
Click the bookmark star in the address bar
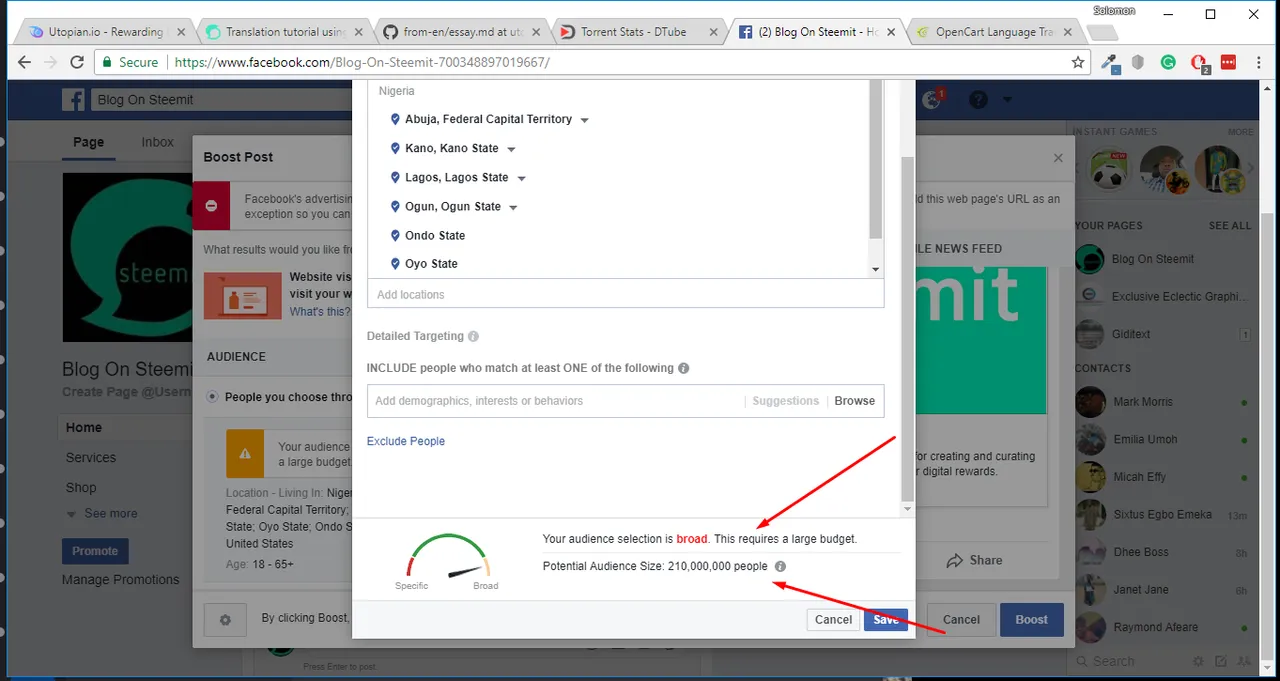click(x=1078, y=62)
